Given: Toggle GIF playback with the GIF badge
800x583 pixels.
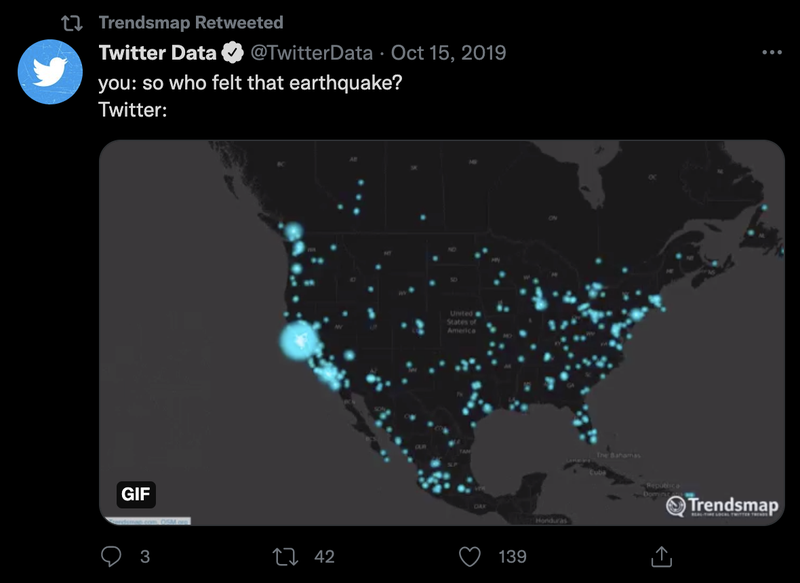Looking at the screenshot, I should pos(134,494).
